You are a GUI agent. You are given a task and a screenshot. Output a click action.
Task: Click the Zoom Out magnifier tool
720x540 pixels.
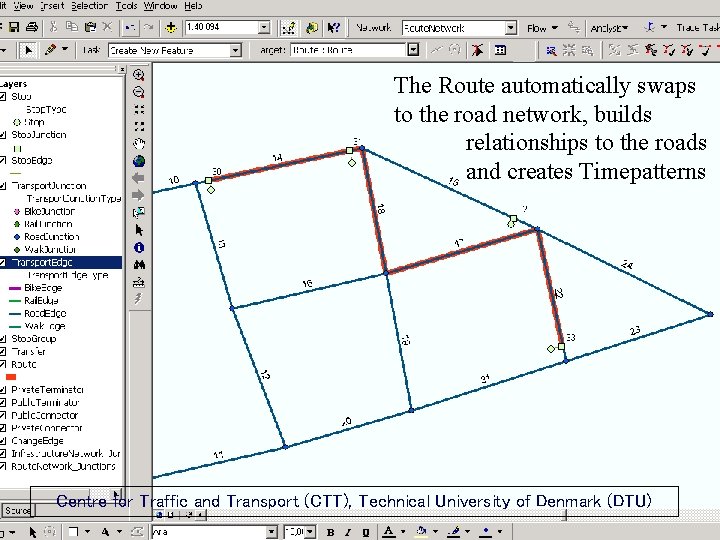click(x=139, y=92)
